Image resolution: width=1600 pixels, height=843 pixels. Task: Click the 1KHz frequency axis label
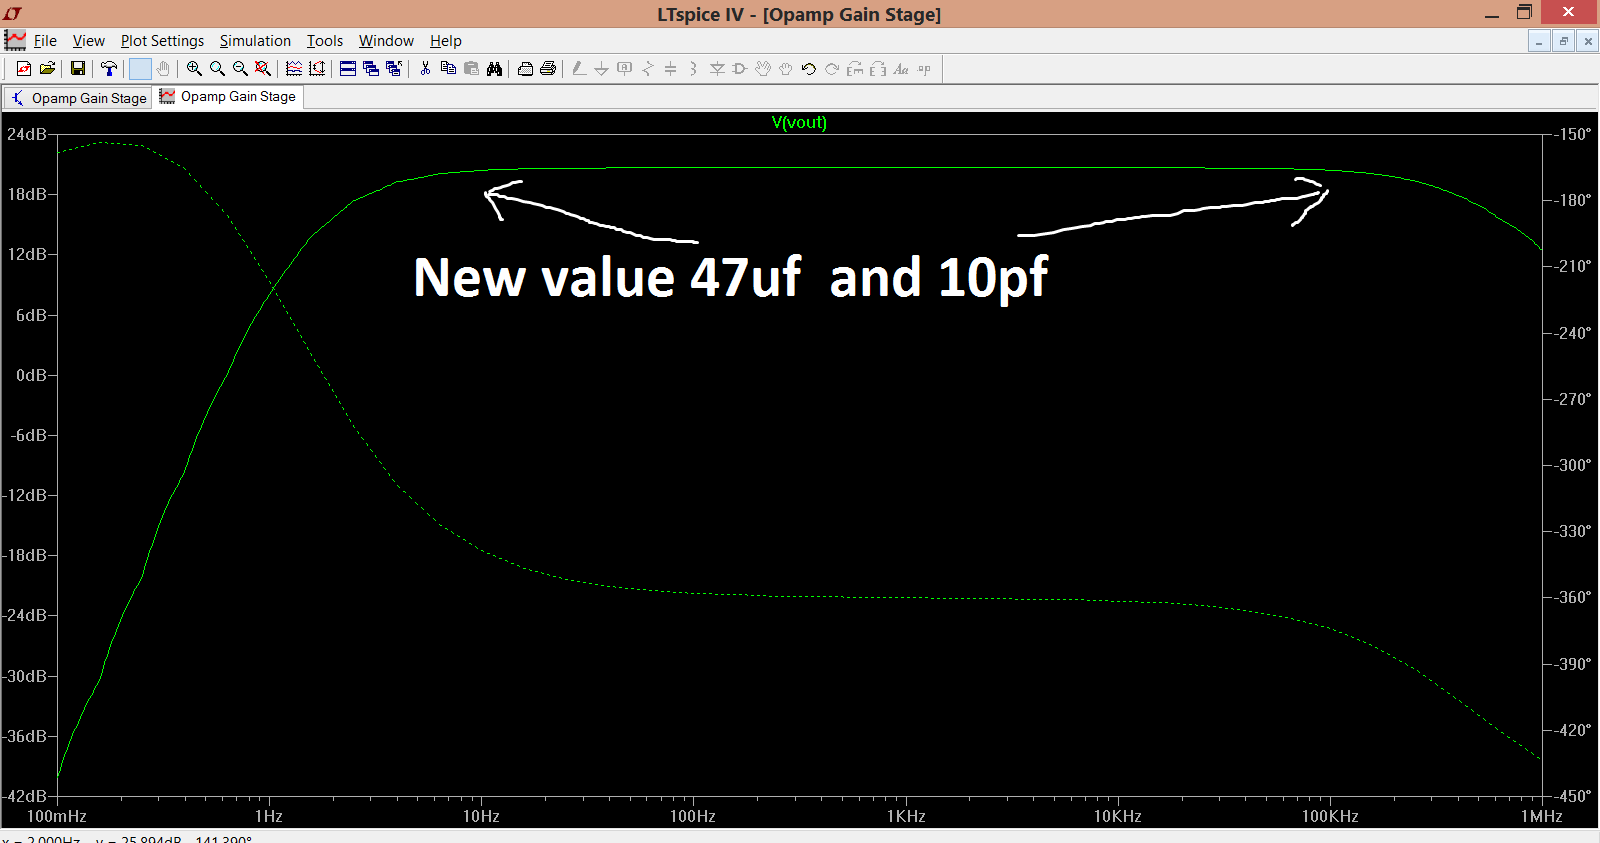[906, 816]
